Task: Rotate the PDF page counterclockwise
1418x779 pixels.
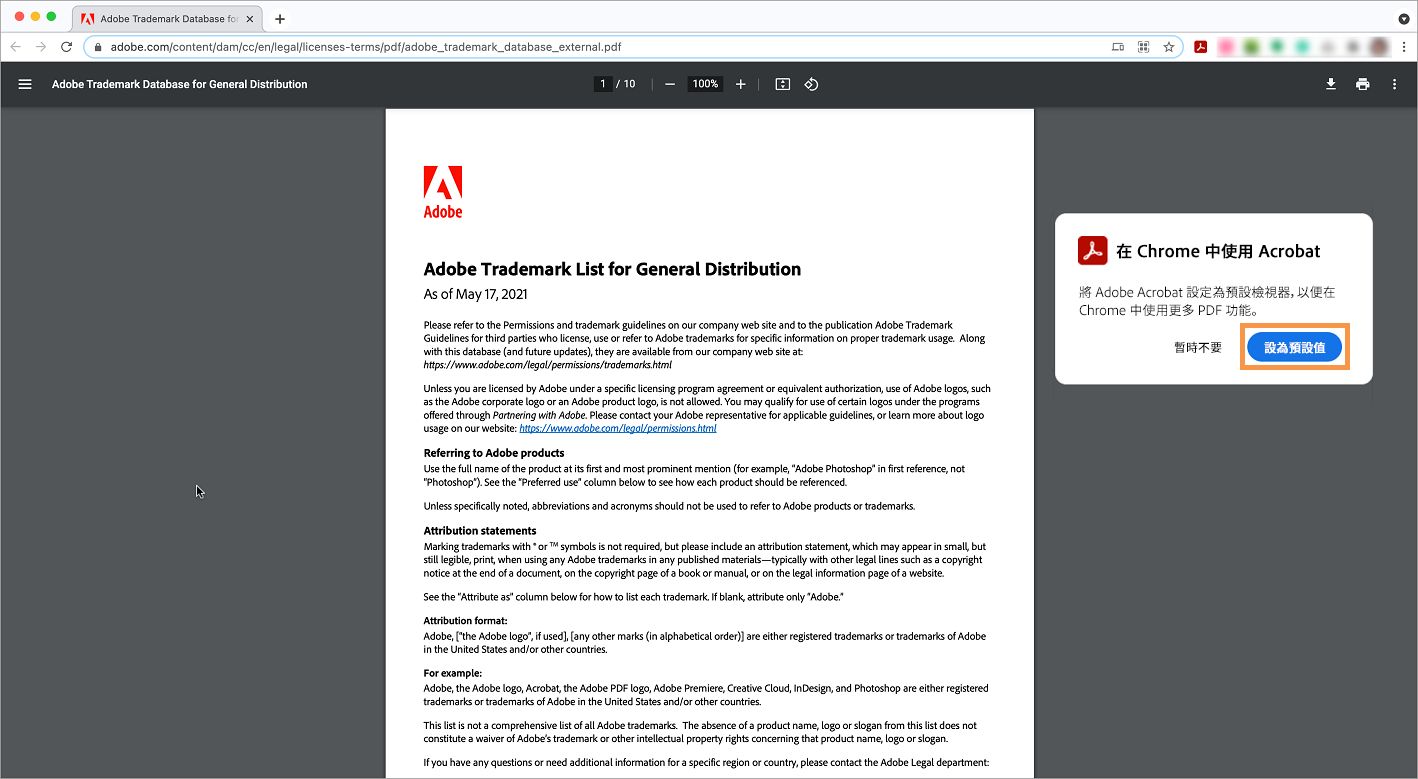Action: tap(811, 84)
